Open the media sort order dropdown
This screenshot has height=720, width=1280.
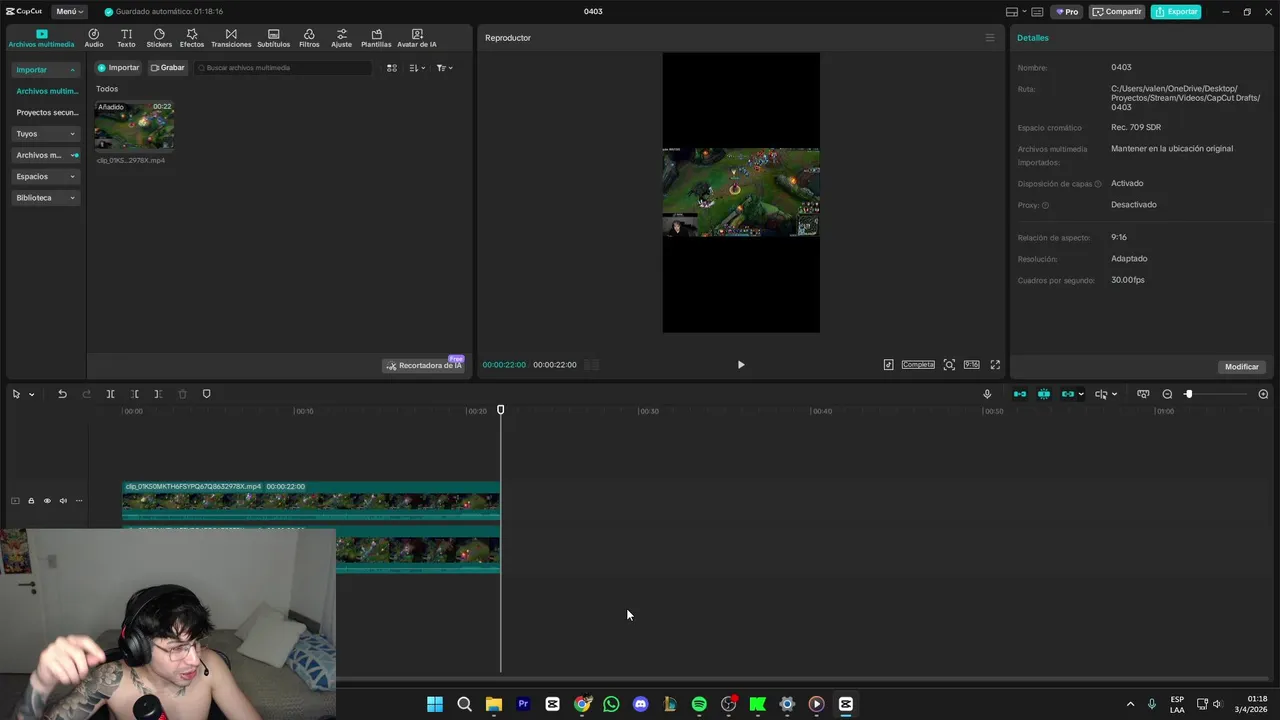418,68
